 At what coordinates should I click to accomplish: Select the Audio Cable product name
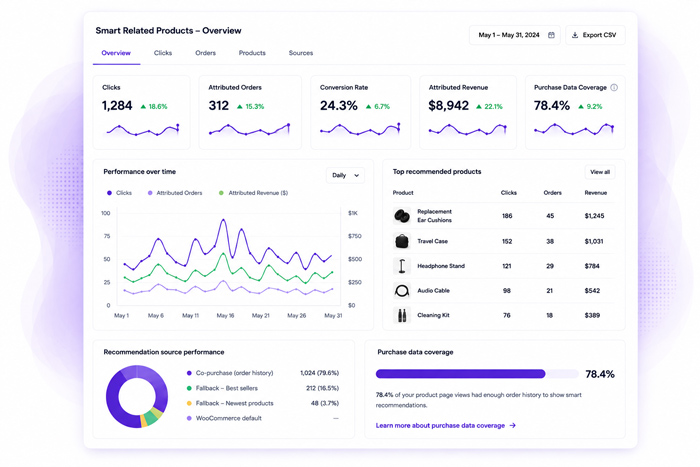[433, 291]
